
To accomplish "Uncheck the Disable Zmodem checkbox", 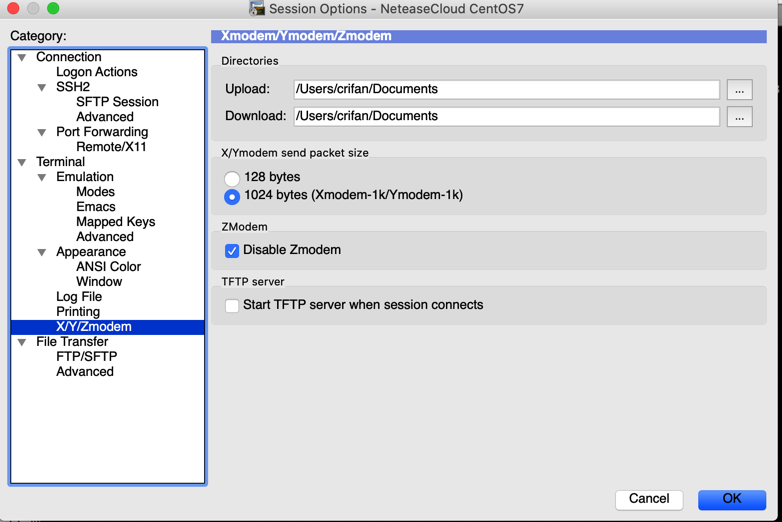I will [x=232, y=250].
